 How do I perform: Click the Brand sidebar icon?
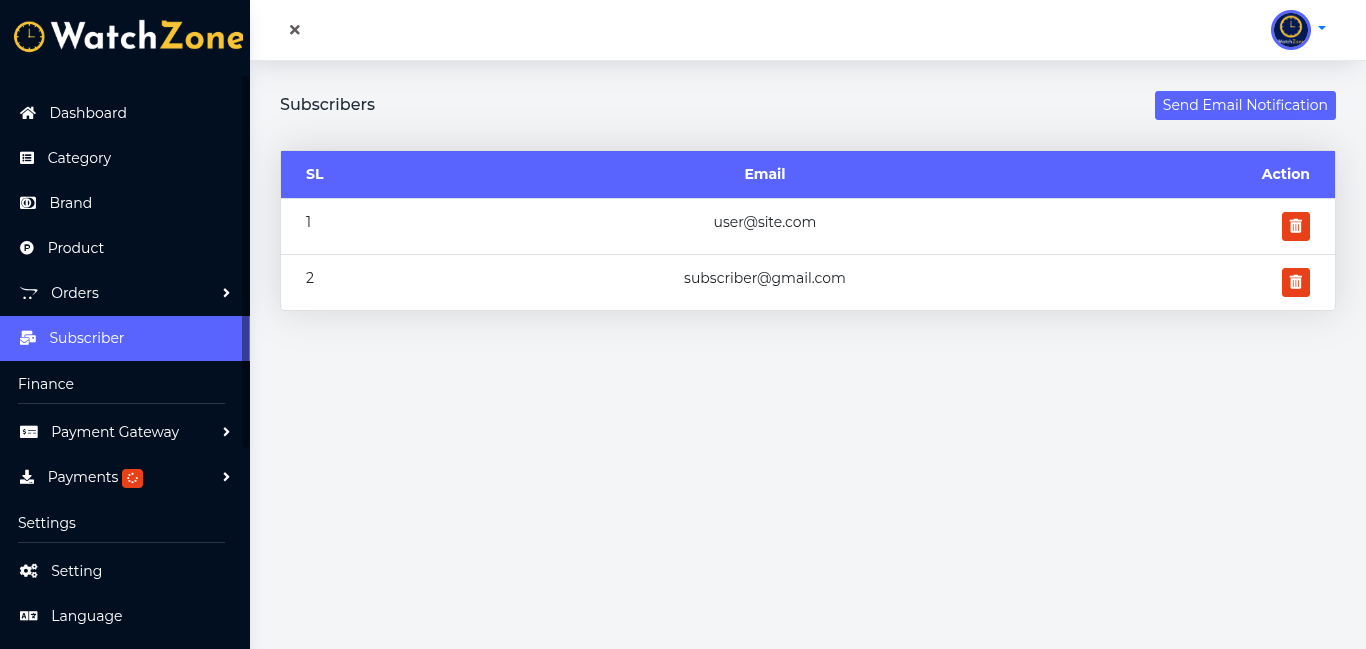click(x=28, y=203)
